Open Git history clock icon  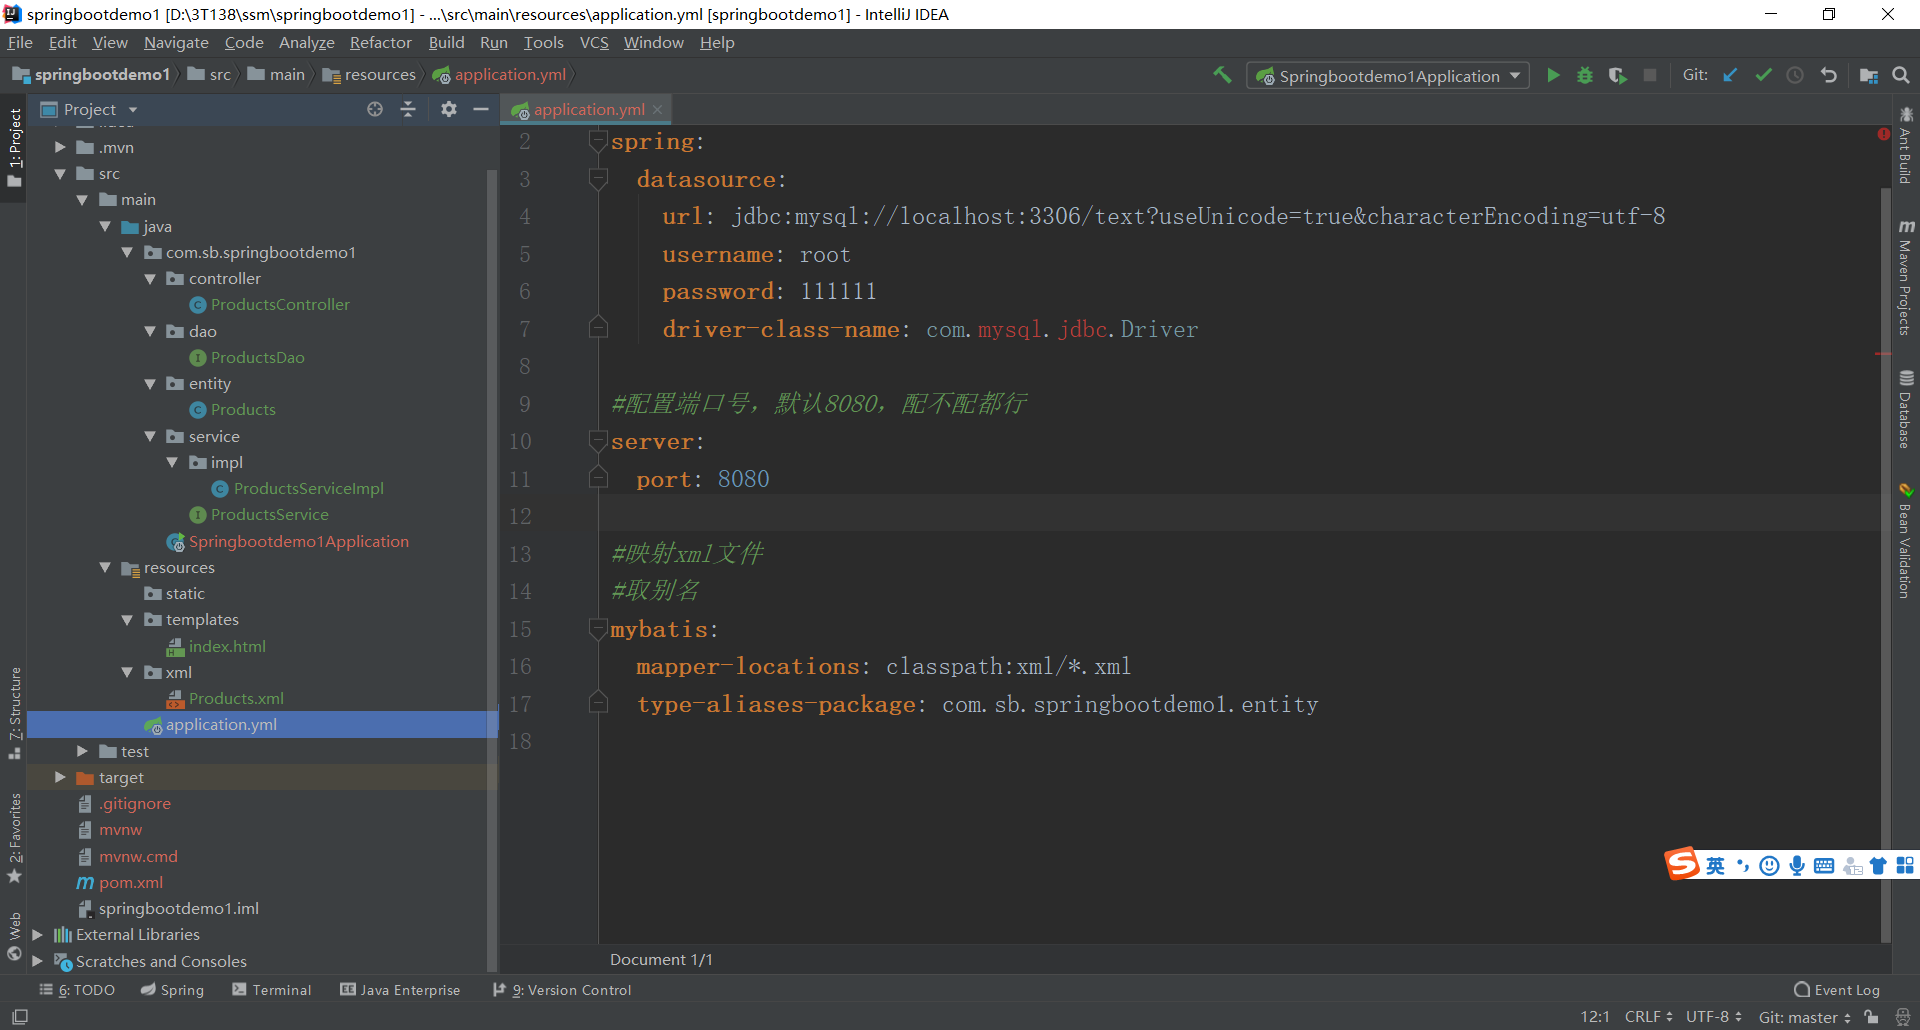(x=1795, y=75)
